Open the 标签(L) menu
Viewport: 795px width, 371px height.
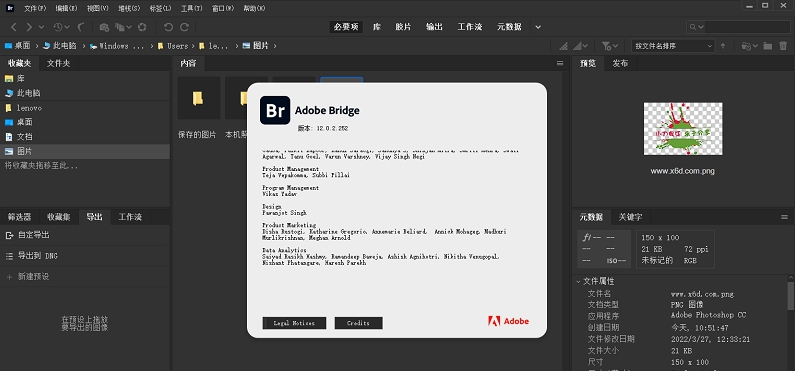(x=160, y=8)
